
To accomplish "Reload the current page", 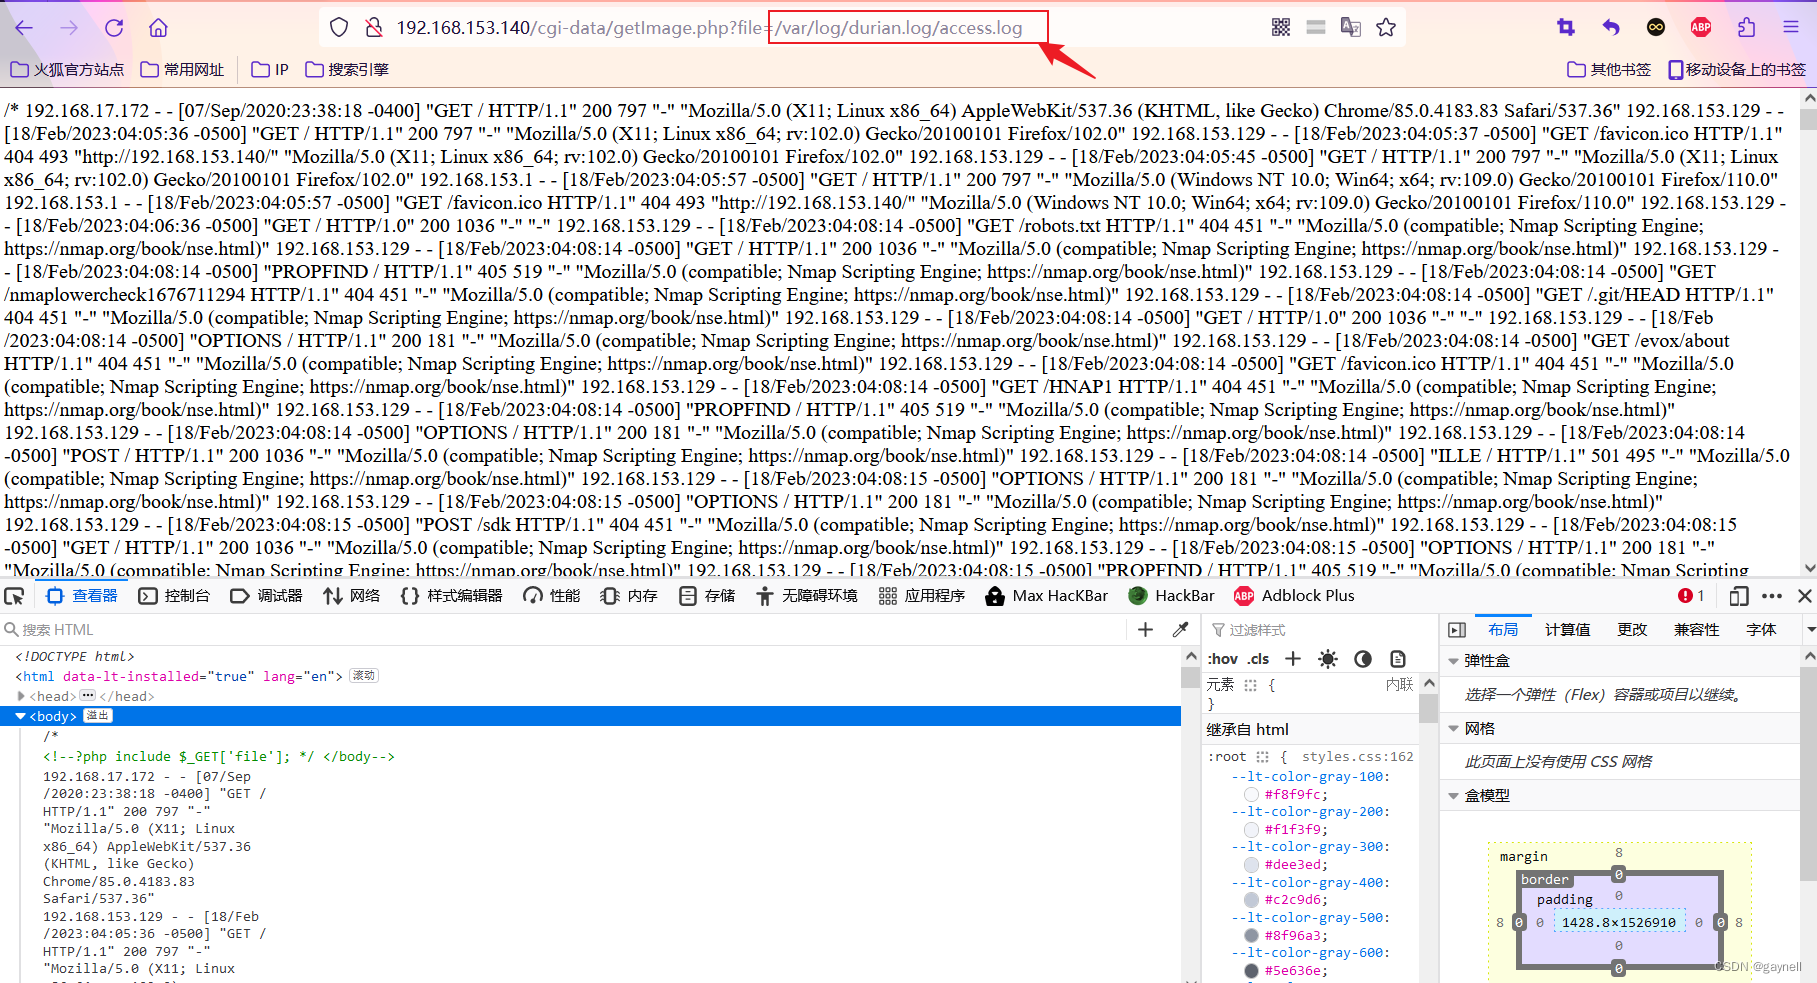I will tap(114, 28).
